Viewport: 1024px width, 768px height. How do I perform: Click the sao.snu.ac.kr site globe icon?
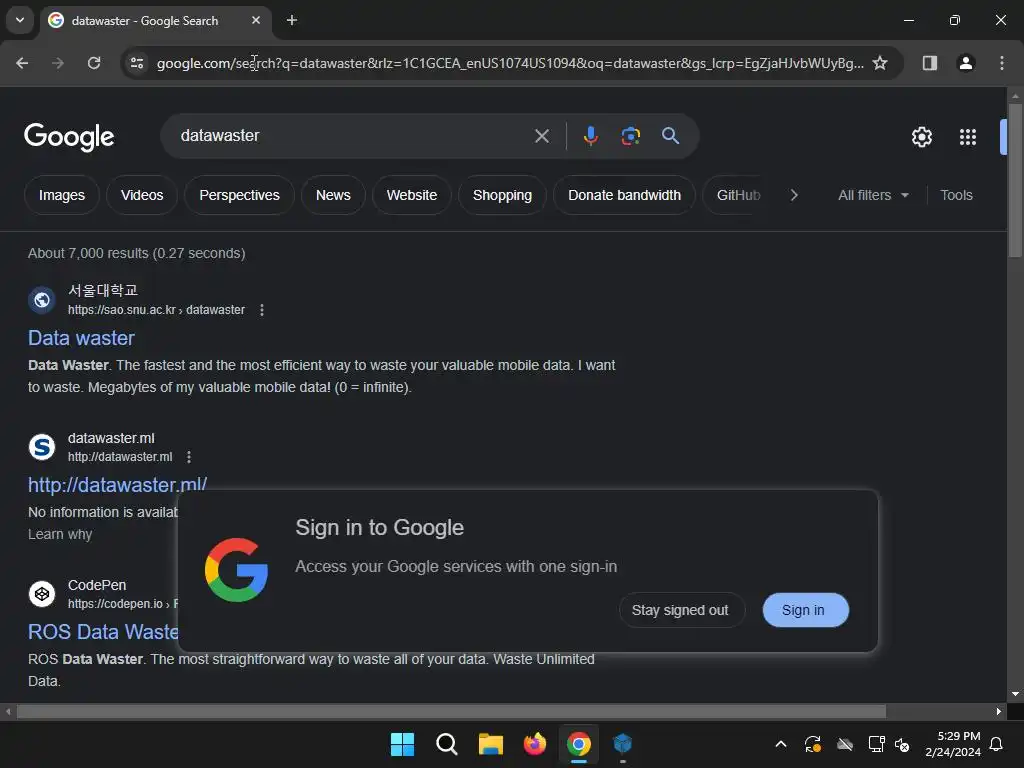click(42, 300)
